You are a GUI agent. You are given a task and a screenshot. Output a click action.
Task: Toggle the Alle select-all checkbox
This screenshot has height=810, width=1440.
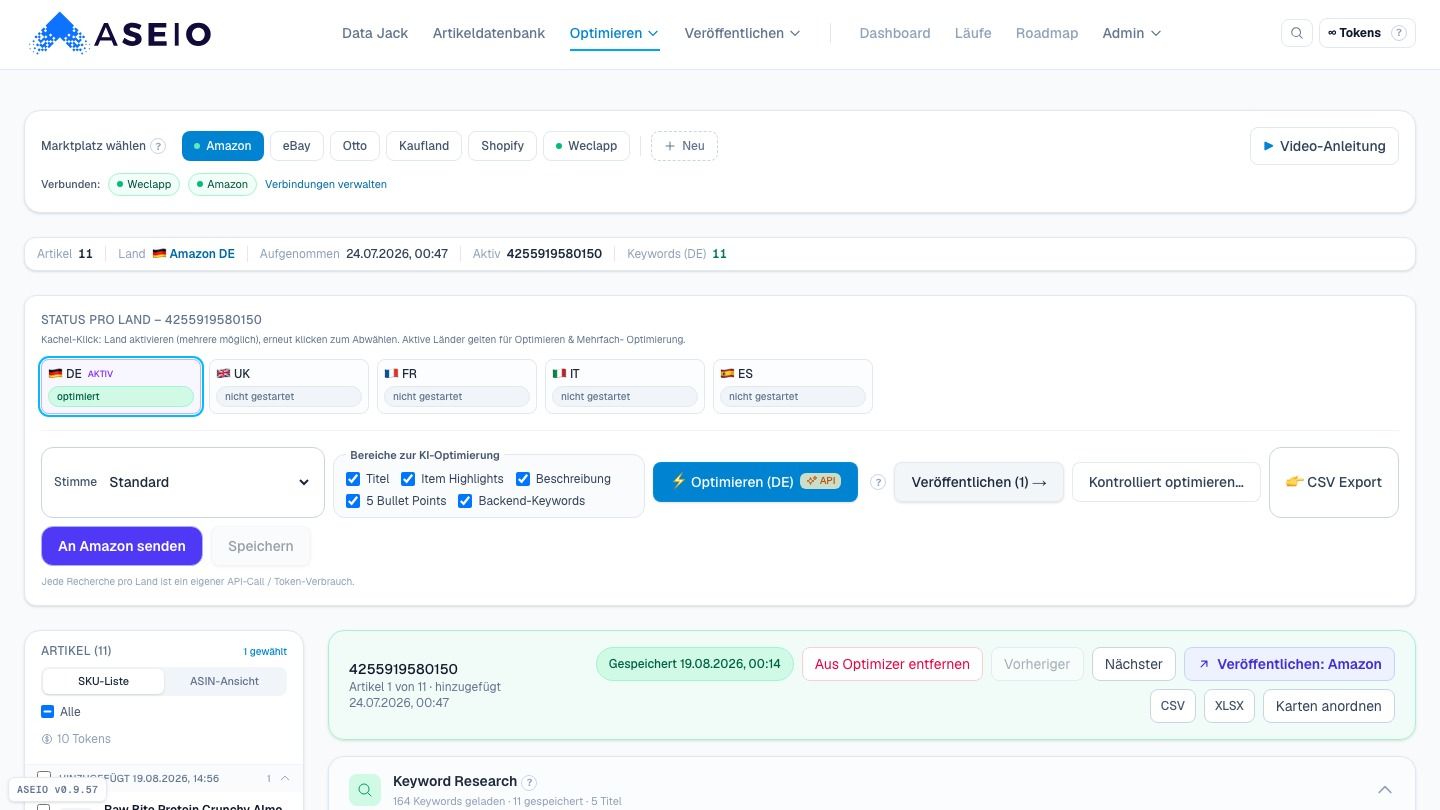47,712
